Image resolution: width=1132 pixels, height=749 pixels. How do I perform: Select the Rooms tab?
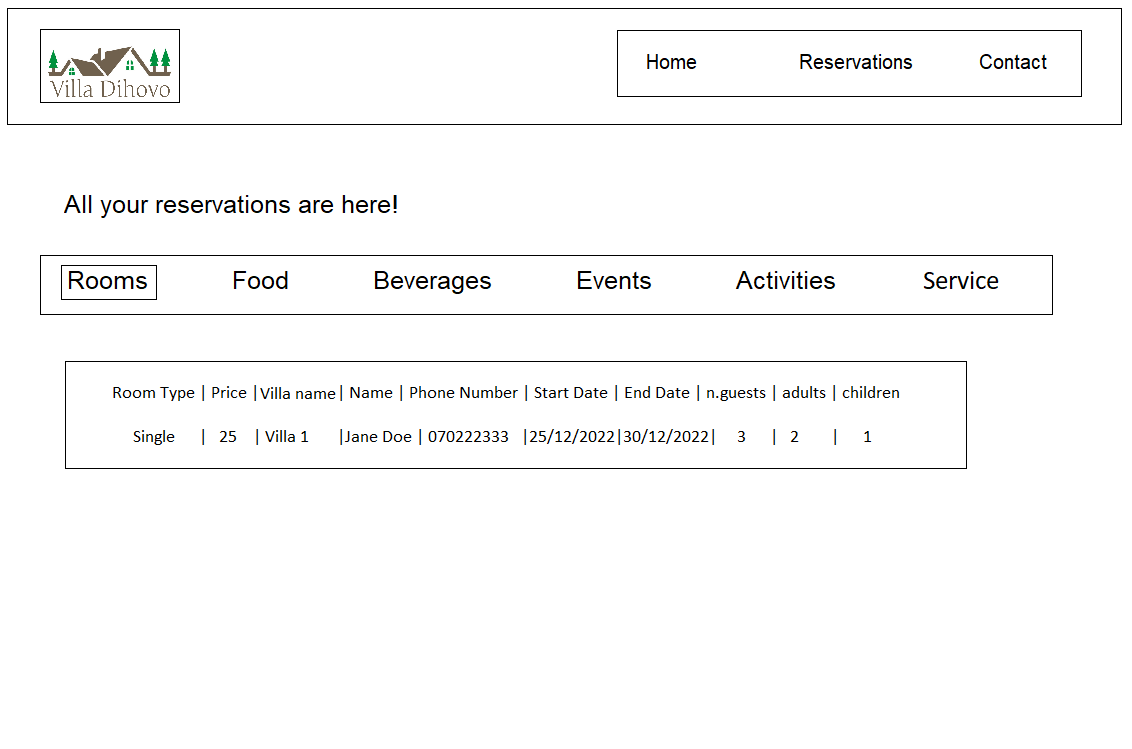(108, 282)
